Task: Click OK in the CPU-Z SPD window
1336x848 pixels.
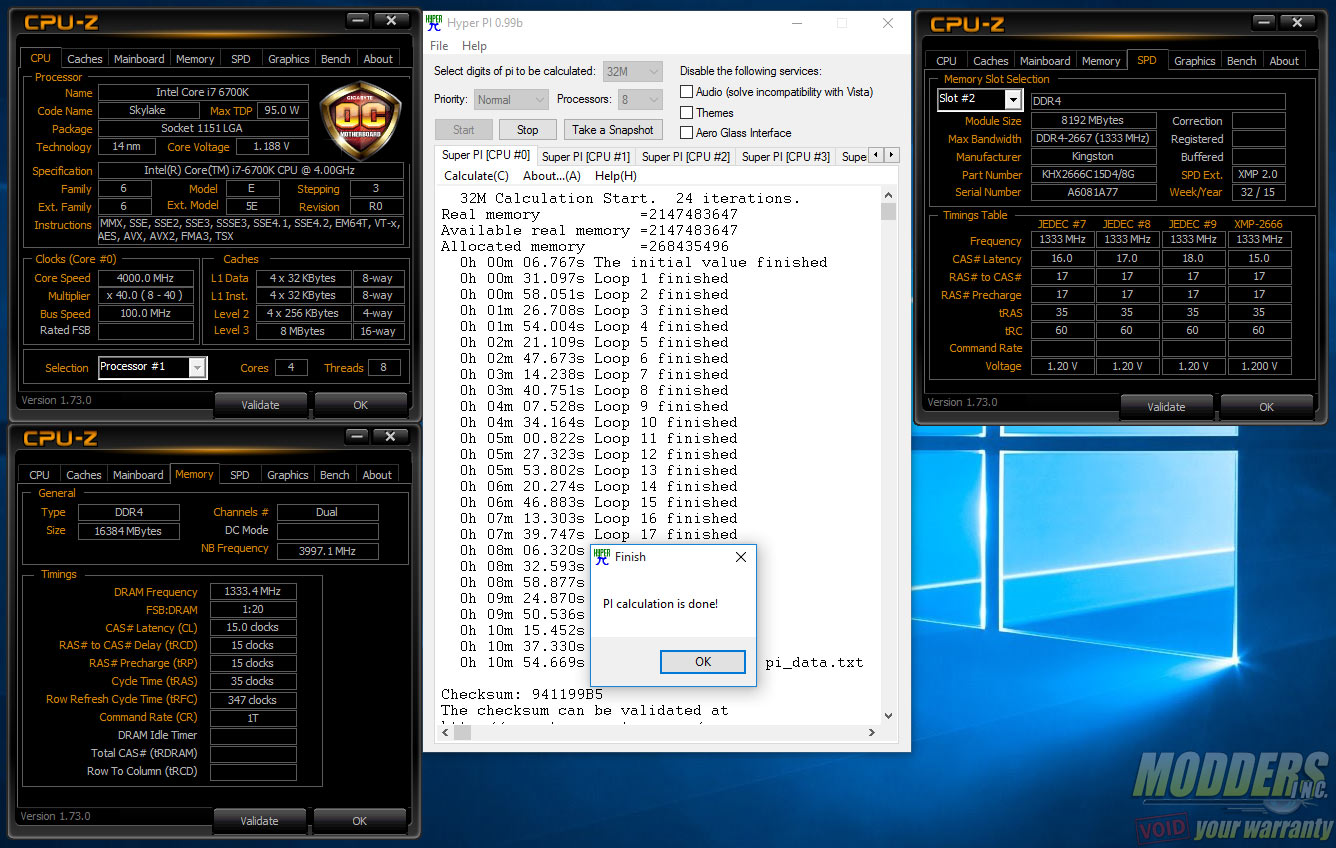Action: coord(1267,407)
